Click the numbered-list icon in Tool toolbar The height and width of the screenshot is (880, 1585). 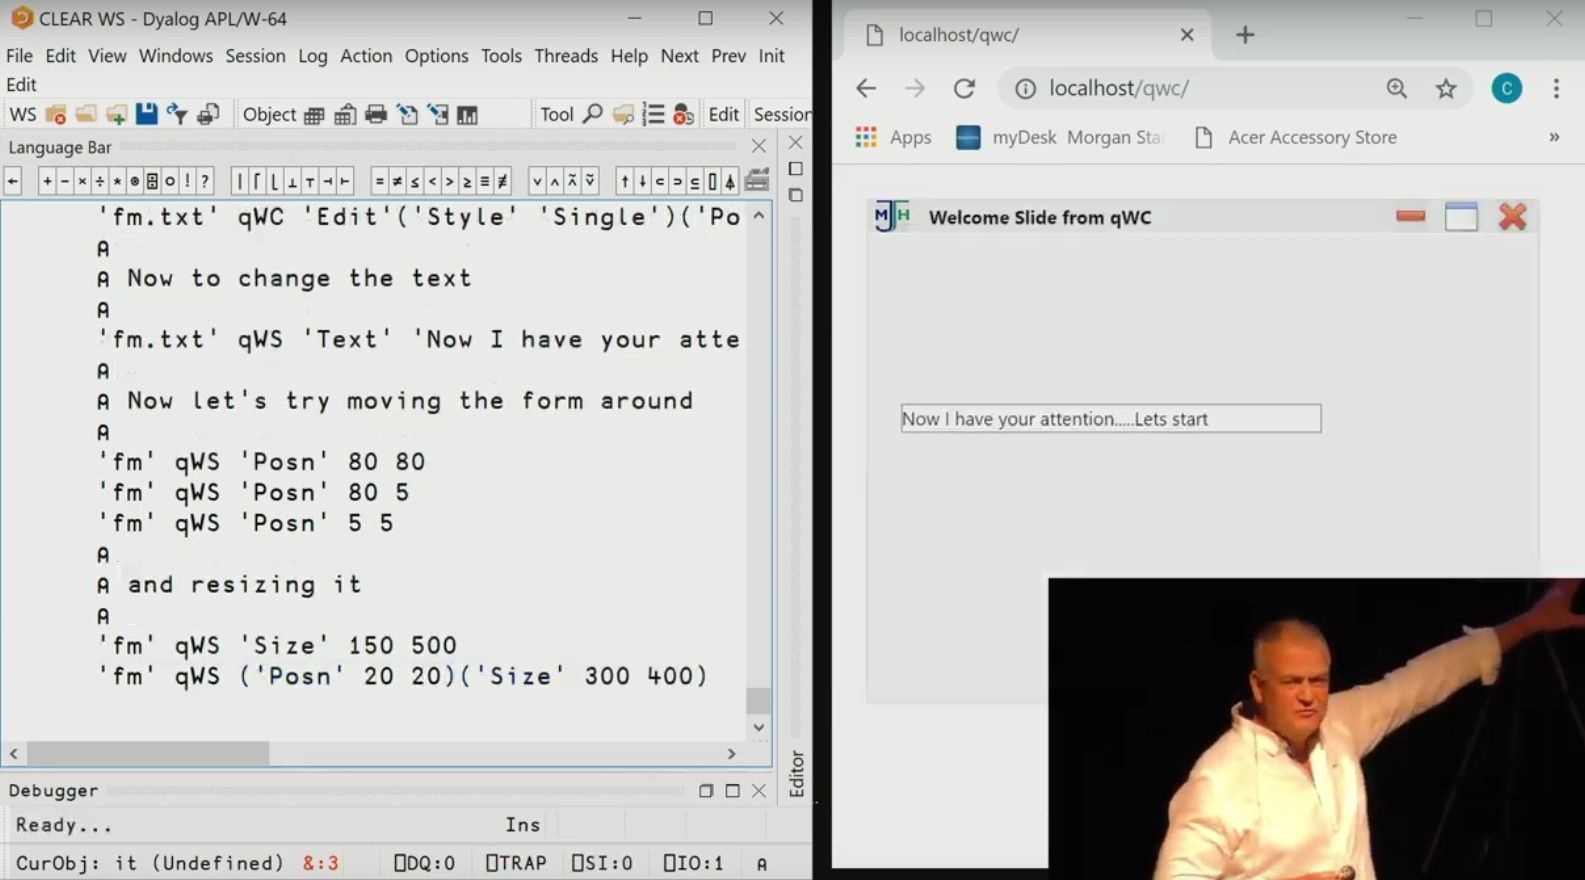[x=653, y=114]
